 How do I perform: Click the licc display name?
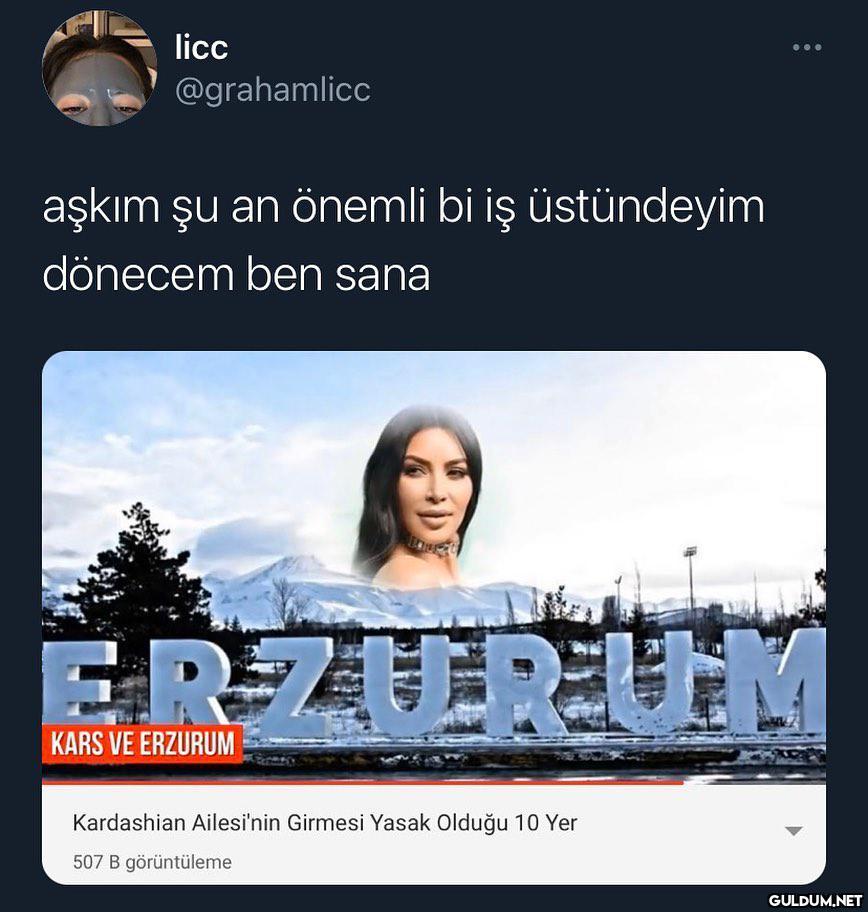[x=201, y=47]
